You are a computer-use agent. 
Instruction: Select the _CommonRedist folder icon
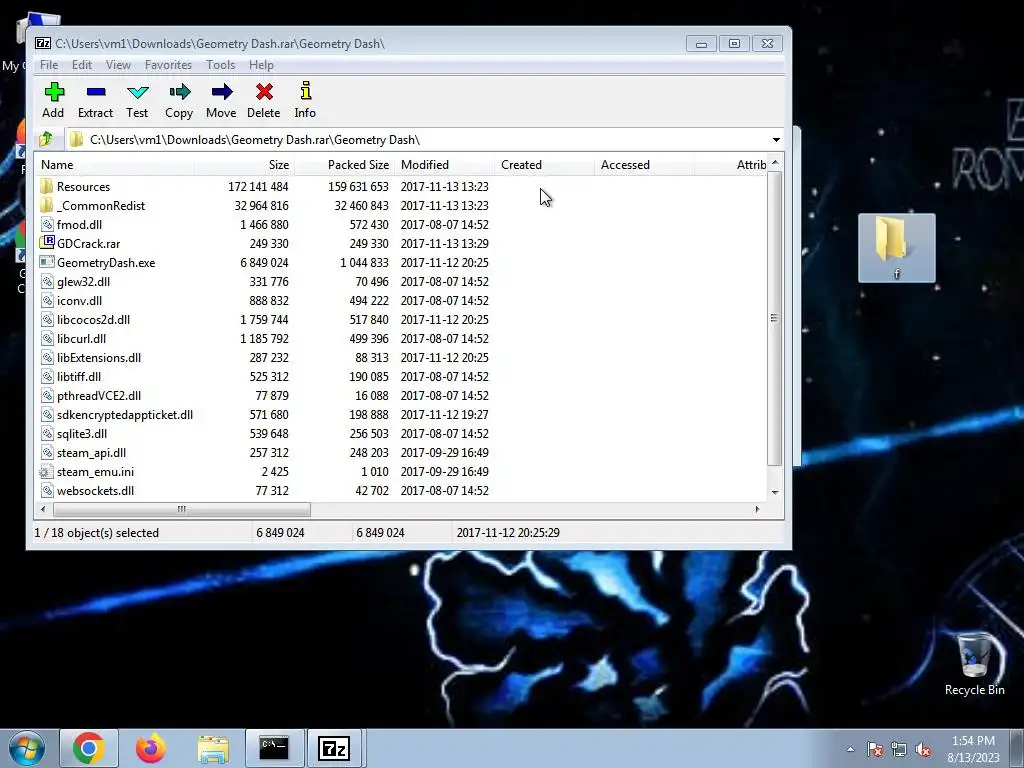point(46,205)
